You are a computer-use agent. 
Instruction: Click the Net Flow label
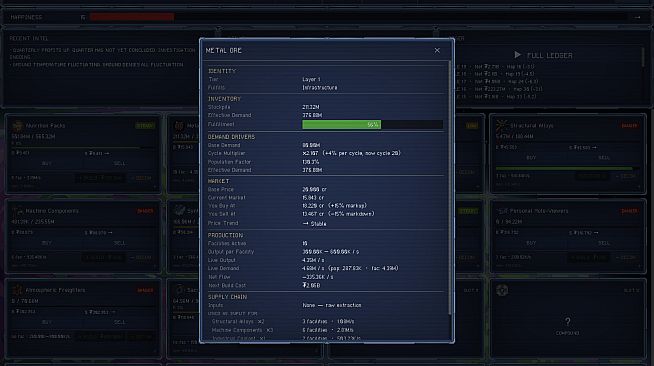coord(219,277)
